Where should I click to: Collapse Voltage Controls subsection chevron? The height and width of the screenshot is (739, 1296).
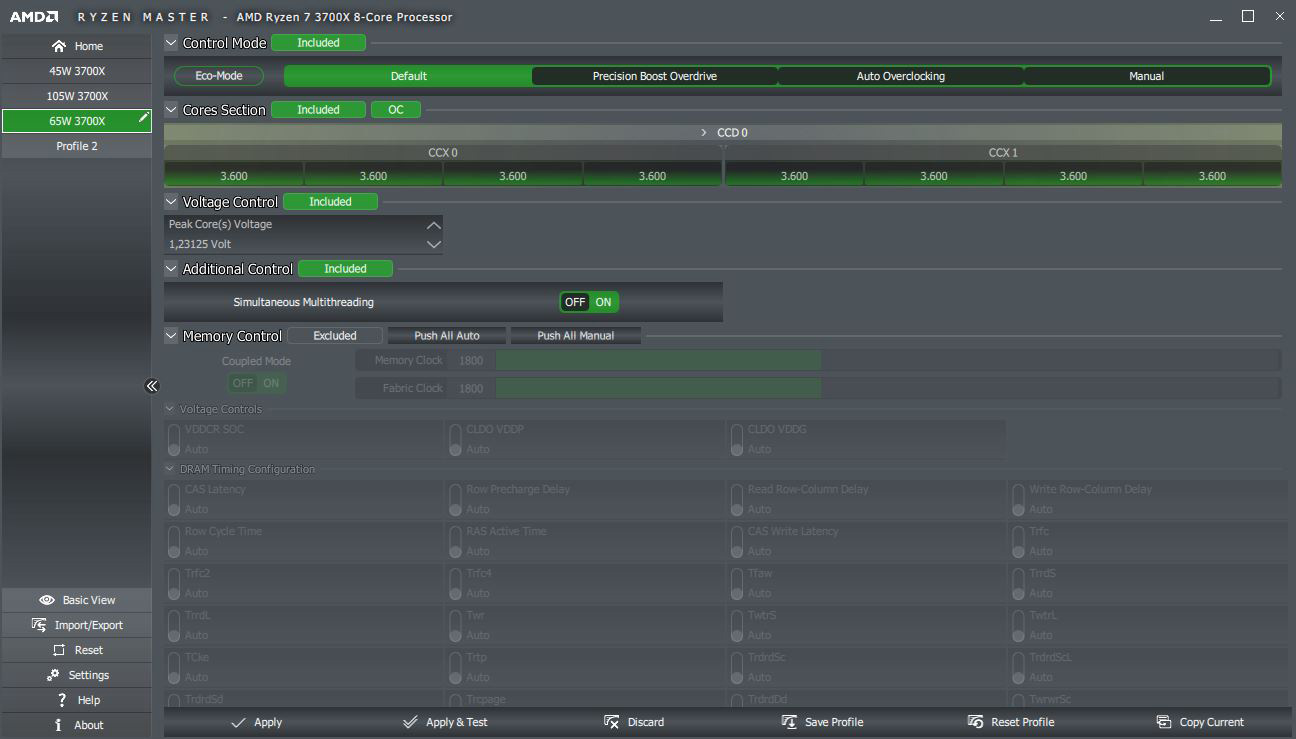170,409
